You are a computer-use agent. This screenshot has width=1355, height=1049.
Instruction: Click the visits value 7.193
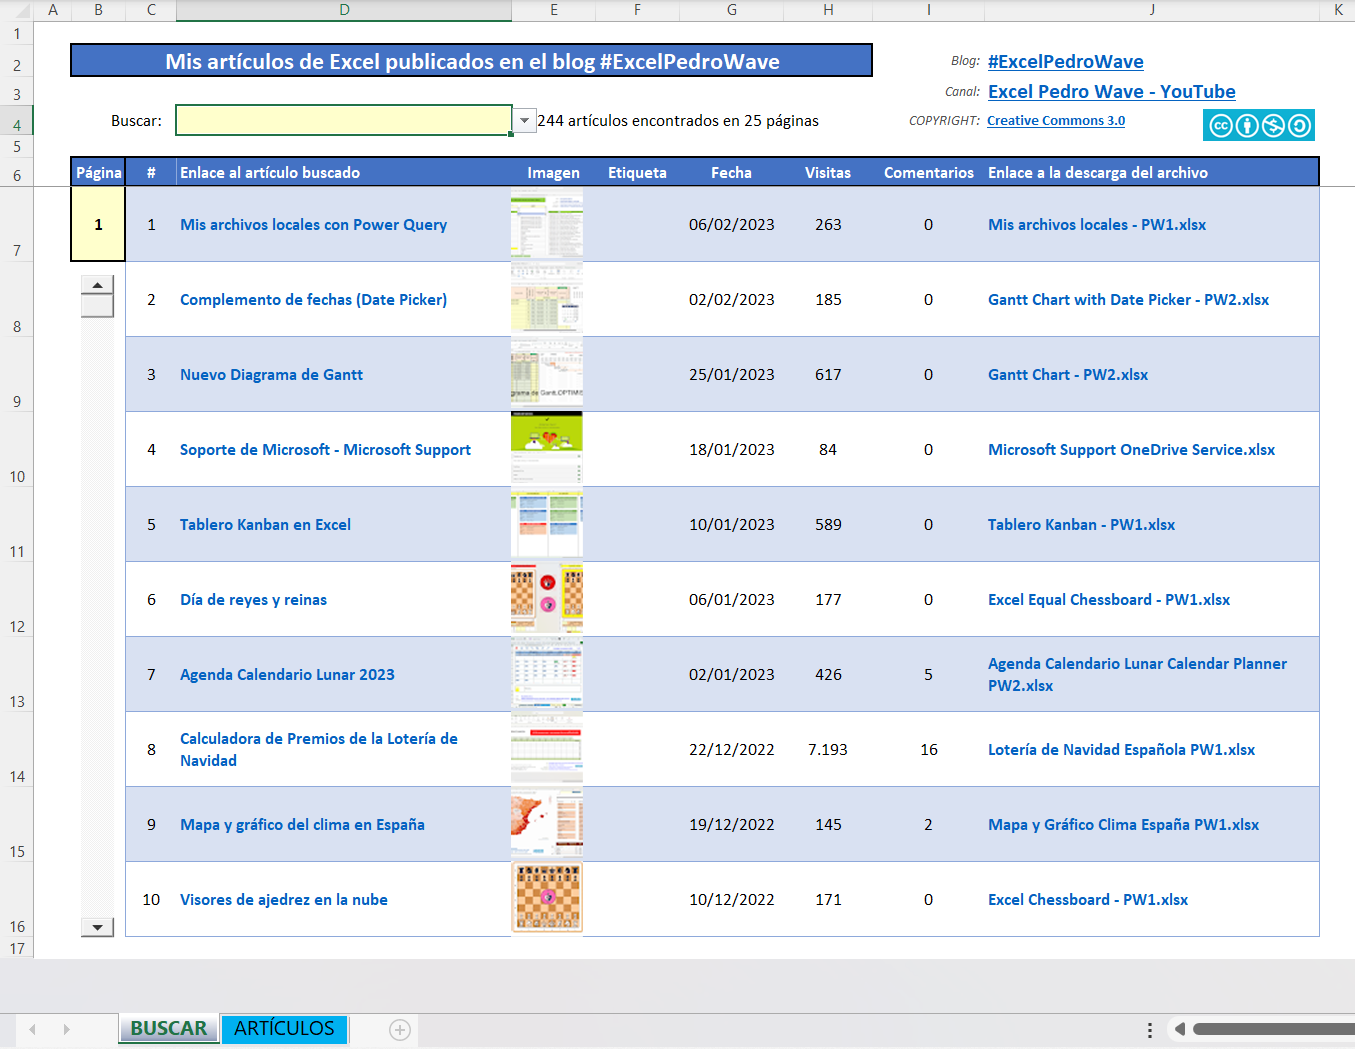pos(828,750)
